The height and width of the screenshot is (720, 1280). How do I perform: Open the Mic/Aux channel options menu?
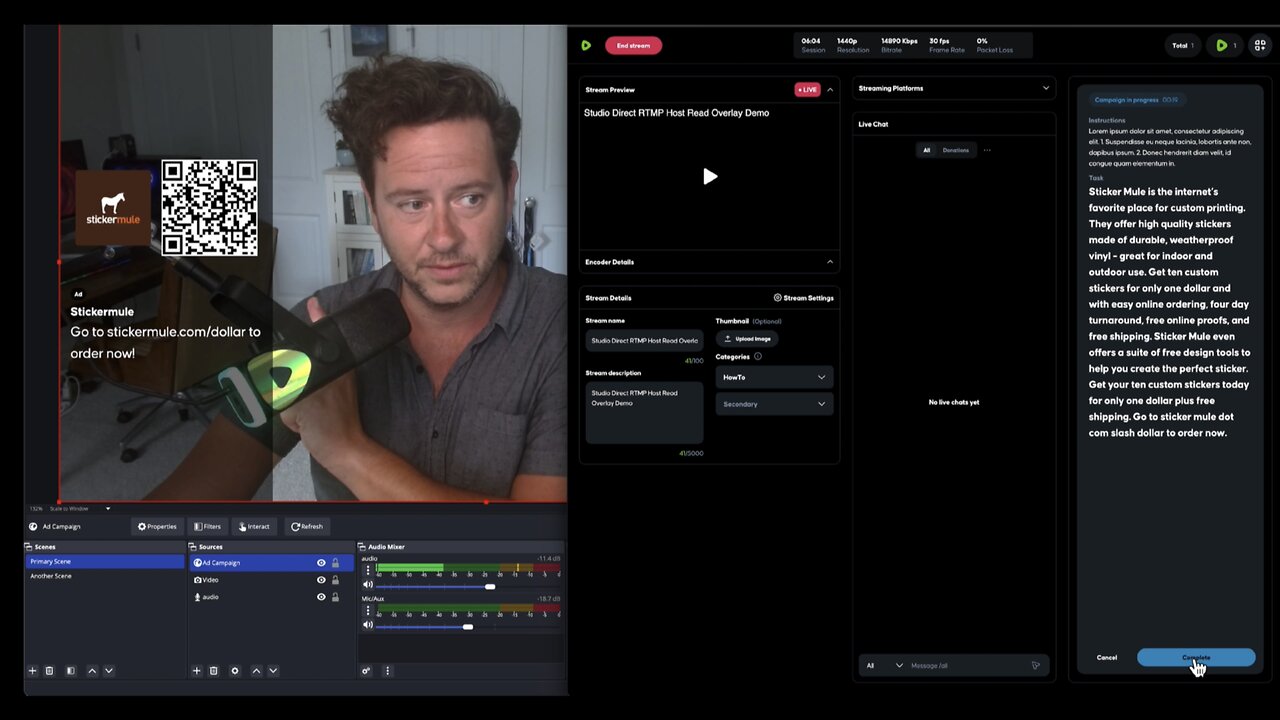point(367,610)
